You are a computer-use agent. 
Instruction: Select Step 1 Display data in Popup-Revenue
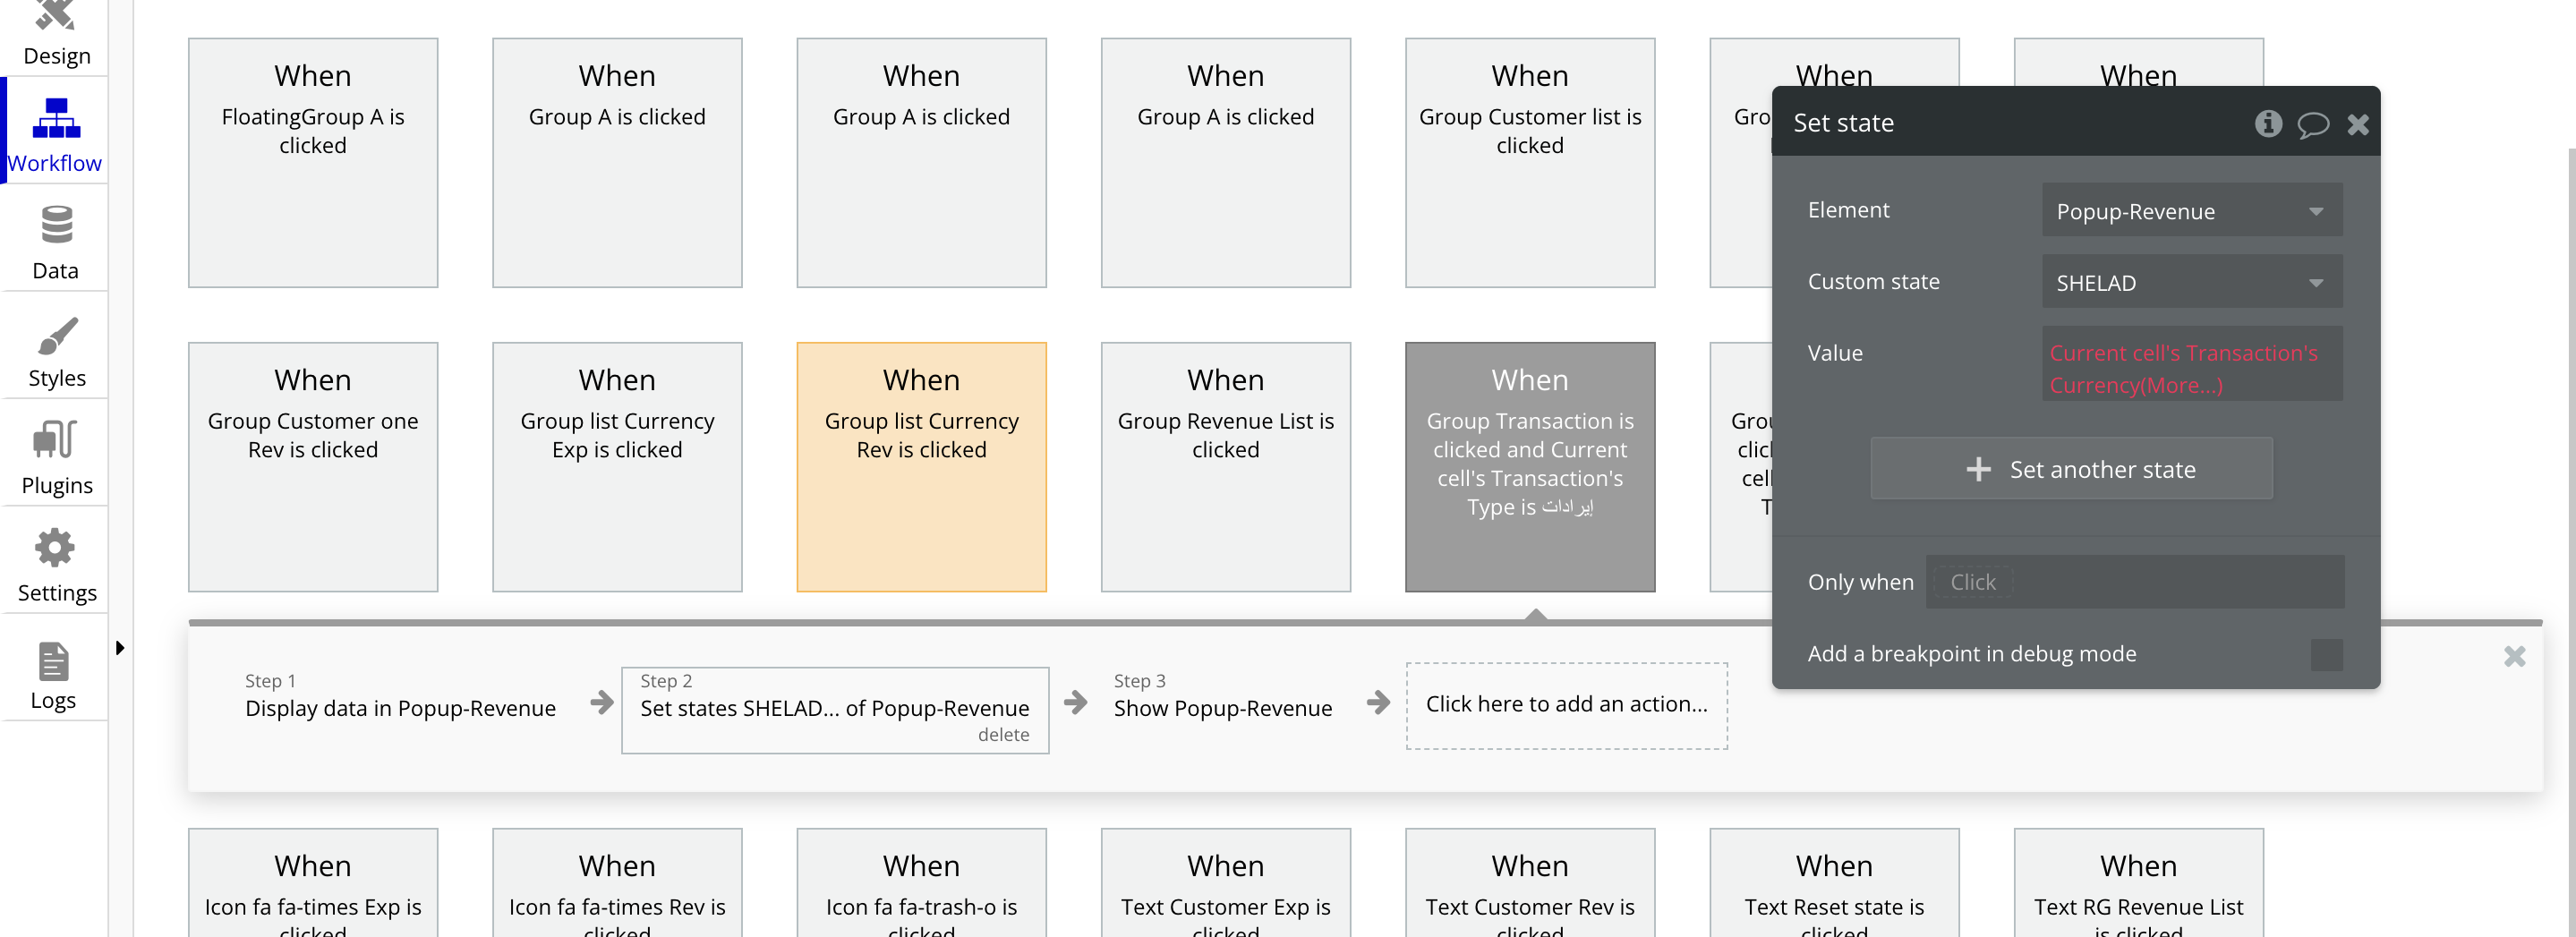400,696
